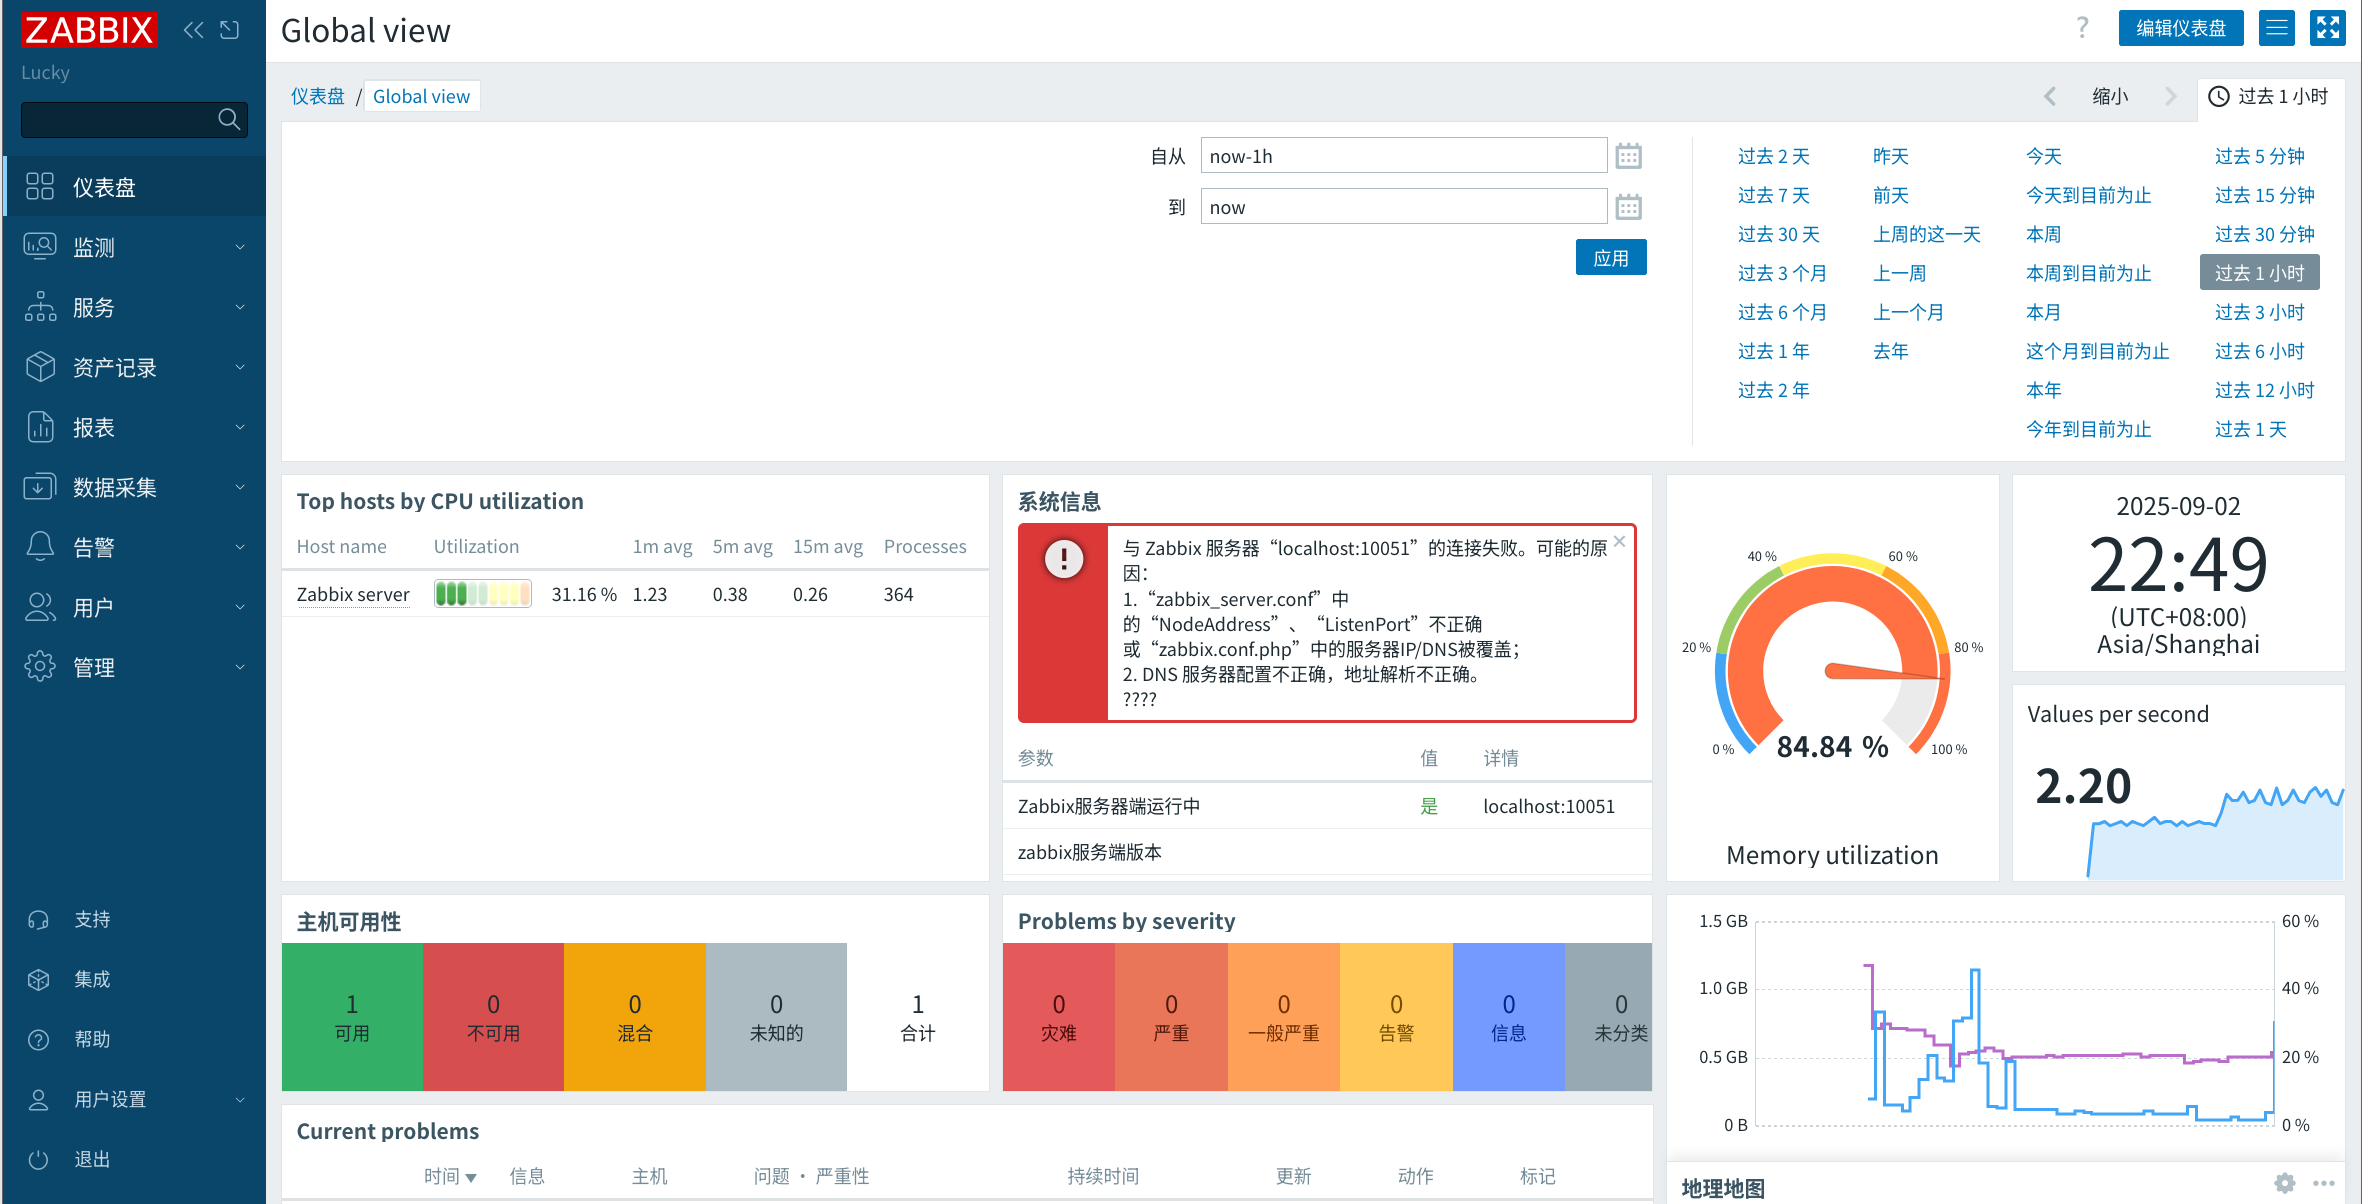Click the 灾难 disaster severity block

click(x=1059, y=1017)
